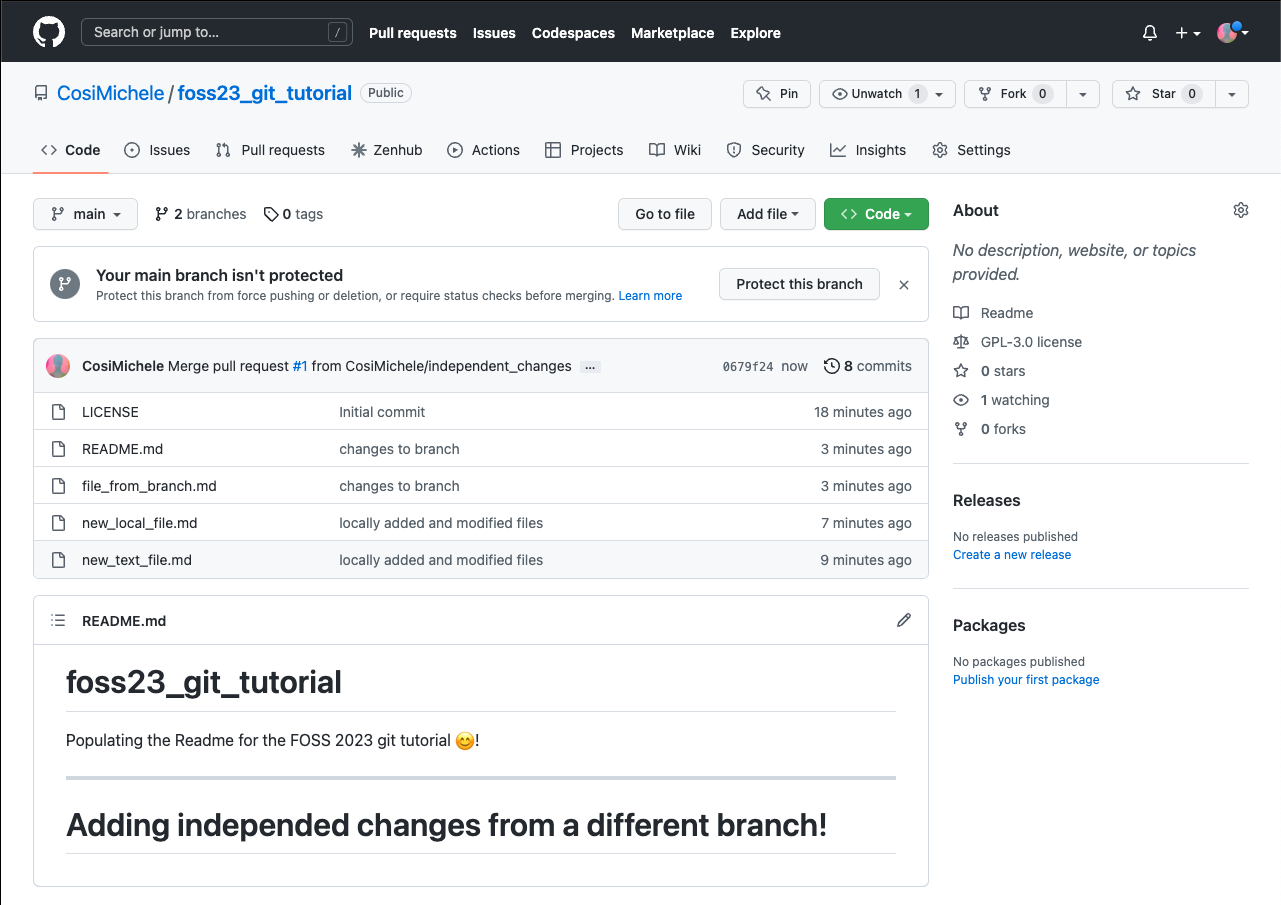Edit README with the pencil icon
1281x905 pixels.
pyautogui.click(x=904, y=620)
